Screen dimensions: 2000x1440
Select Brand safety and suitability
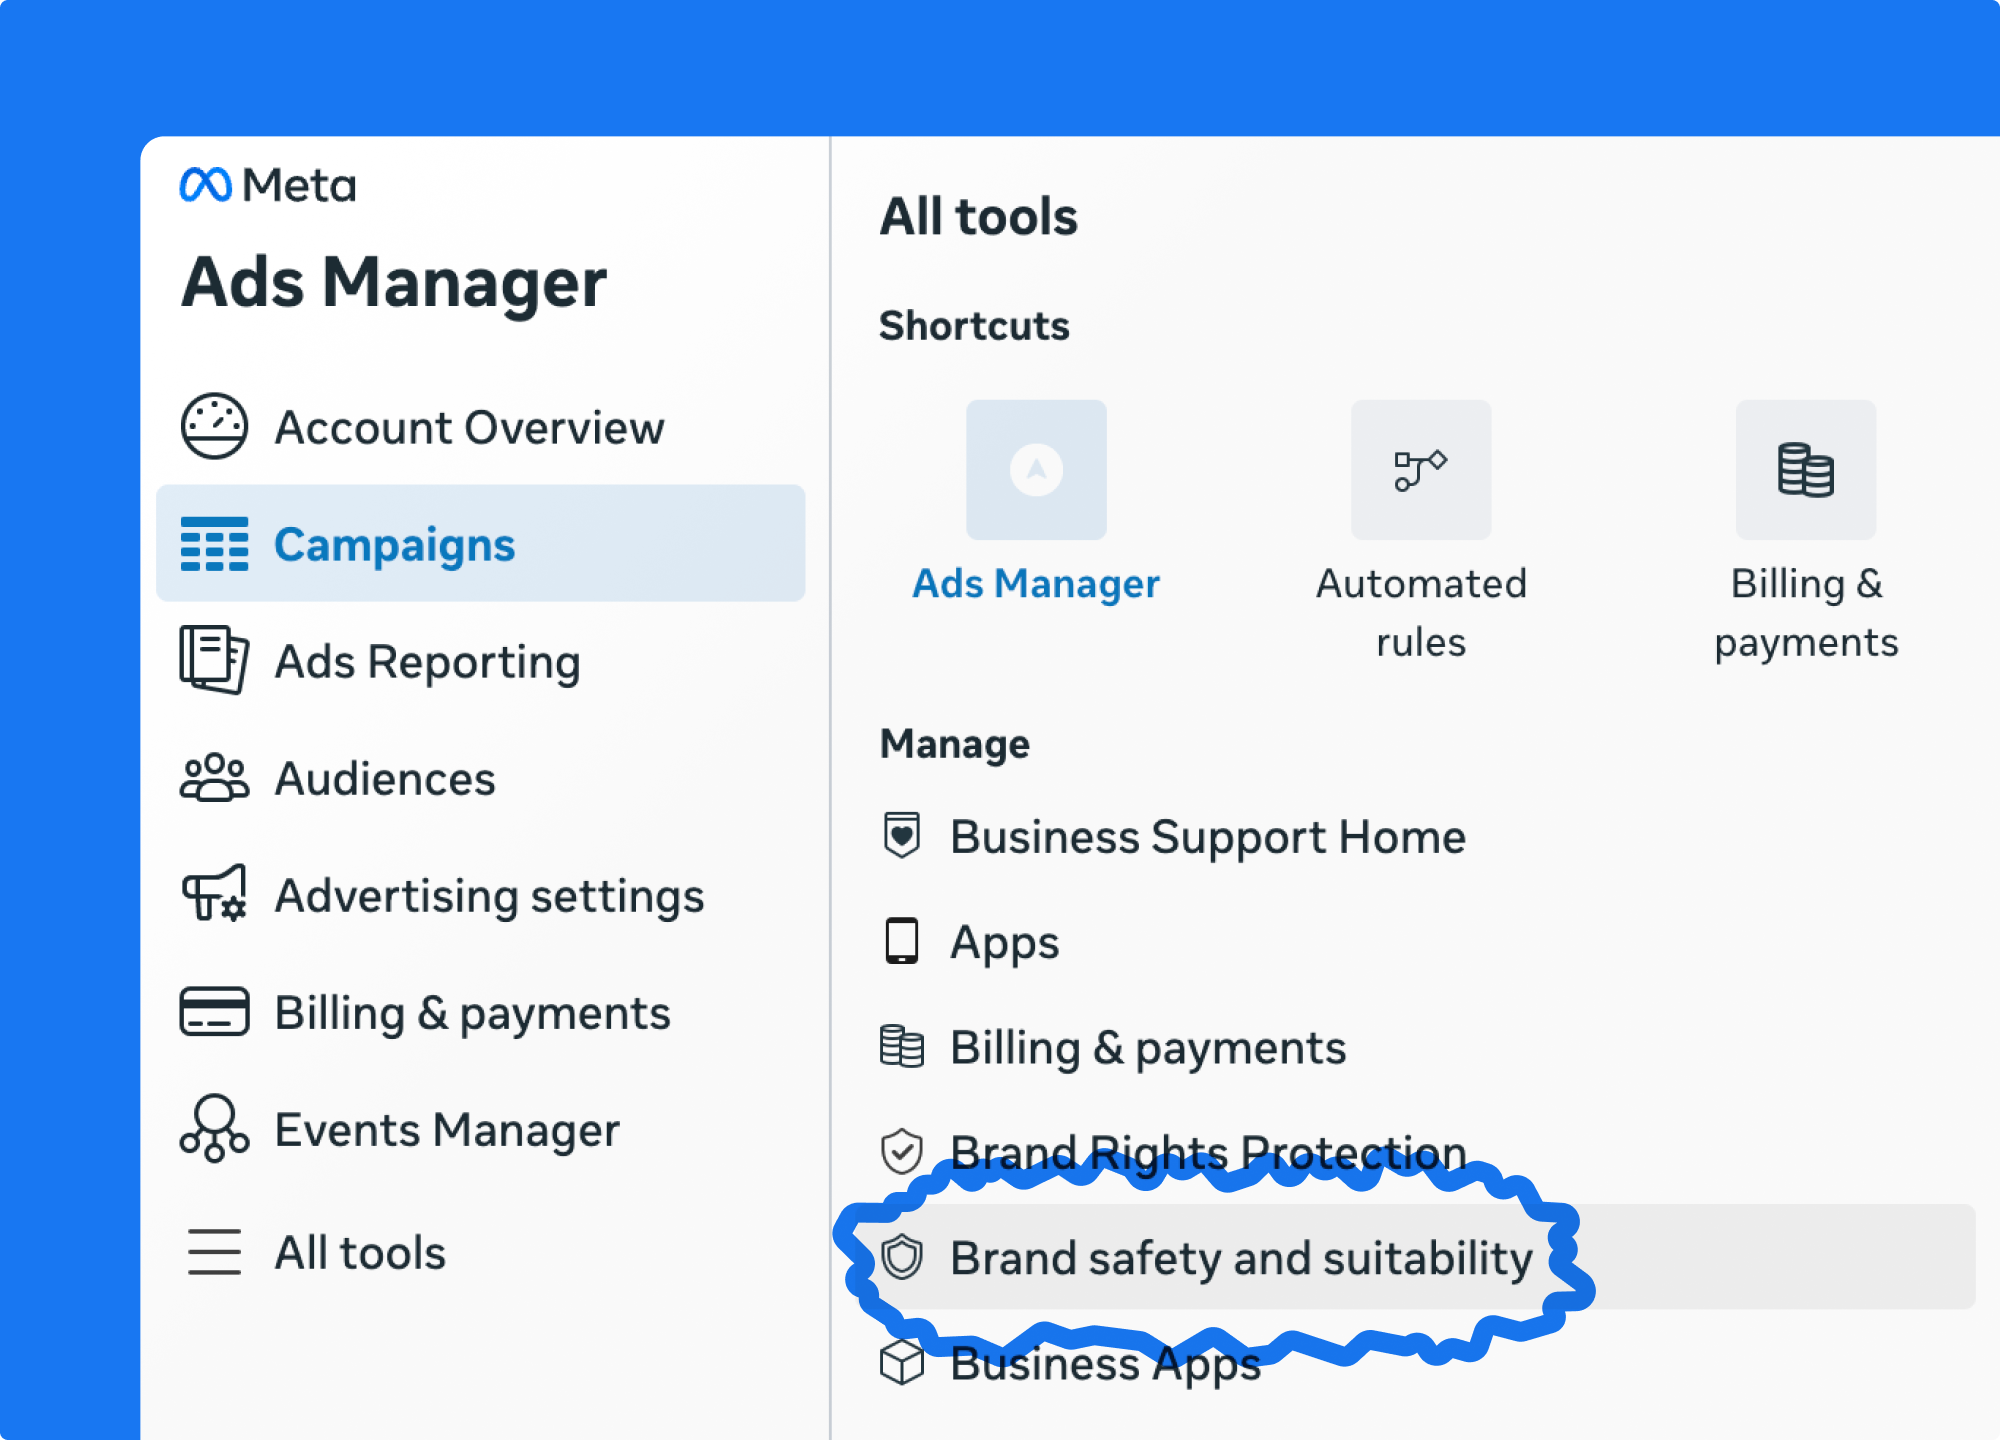tap(1240, 1258)
